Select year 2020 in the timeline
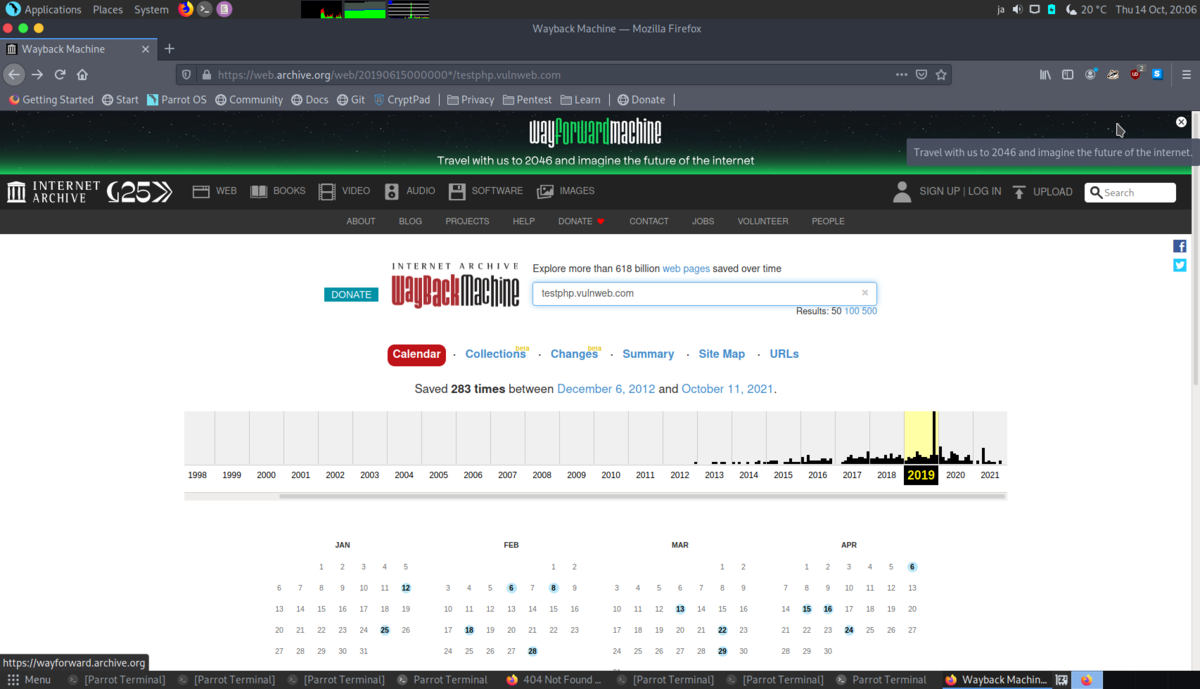 tap(955, 475)
